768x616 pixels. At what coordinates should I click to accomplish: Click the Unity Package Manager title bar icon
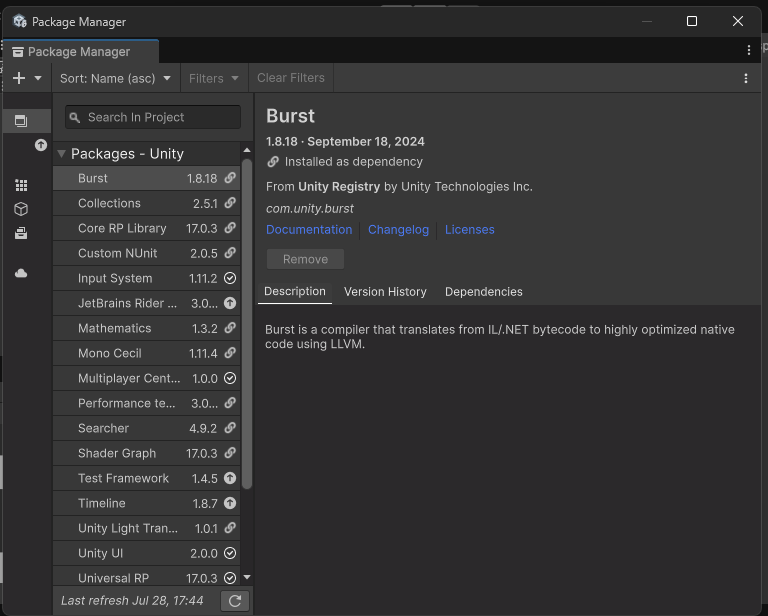point(20,22)
